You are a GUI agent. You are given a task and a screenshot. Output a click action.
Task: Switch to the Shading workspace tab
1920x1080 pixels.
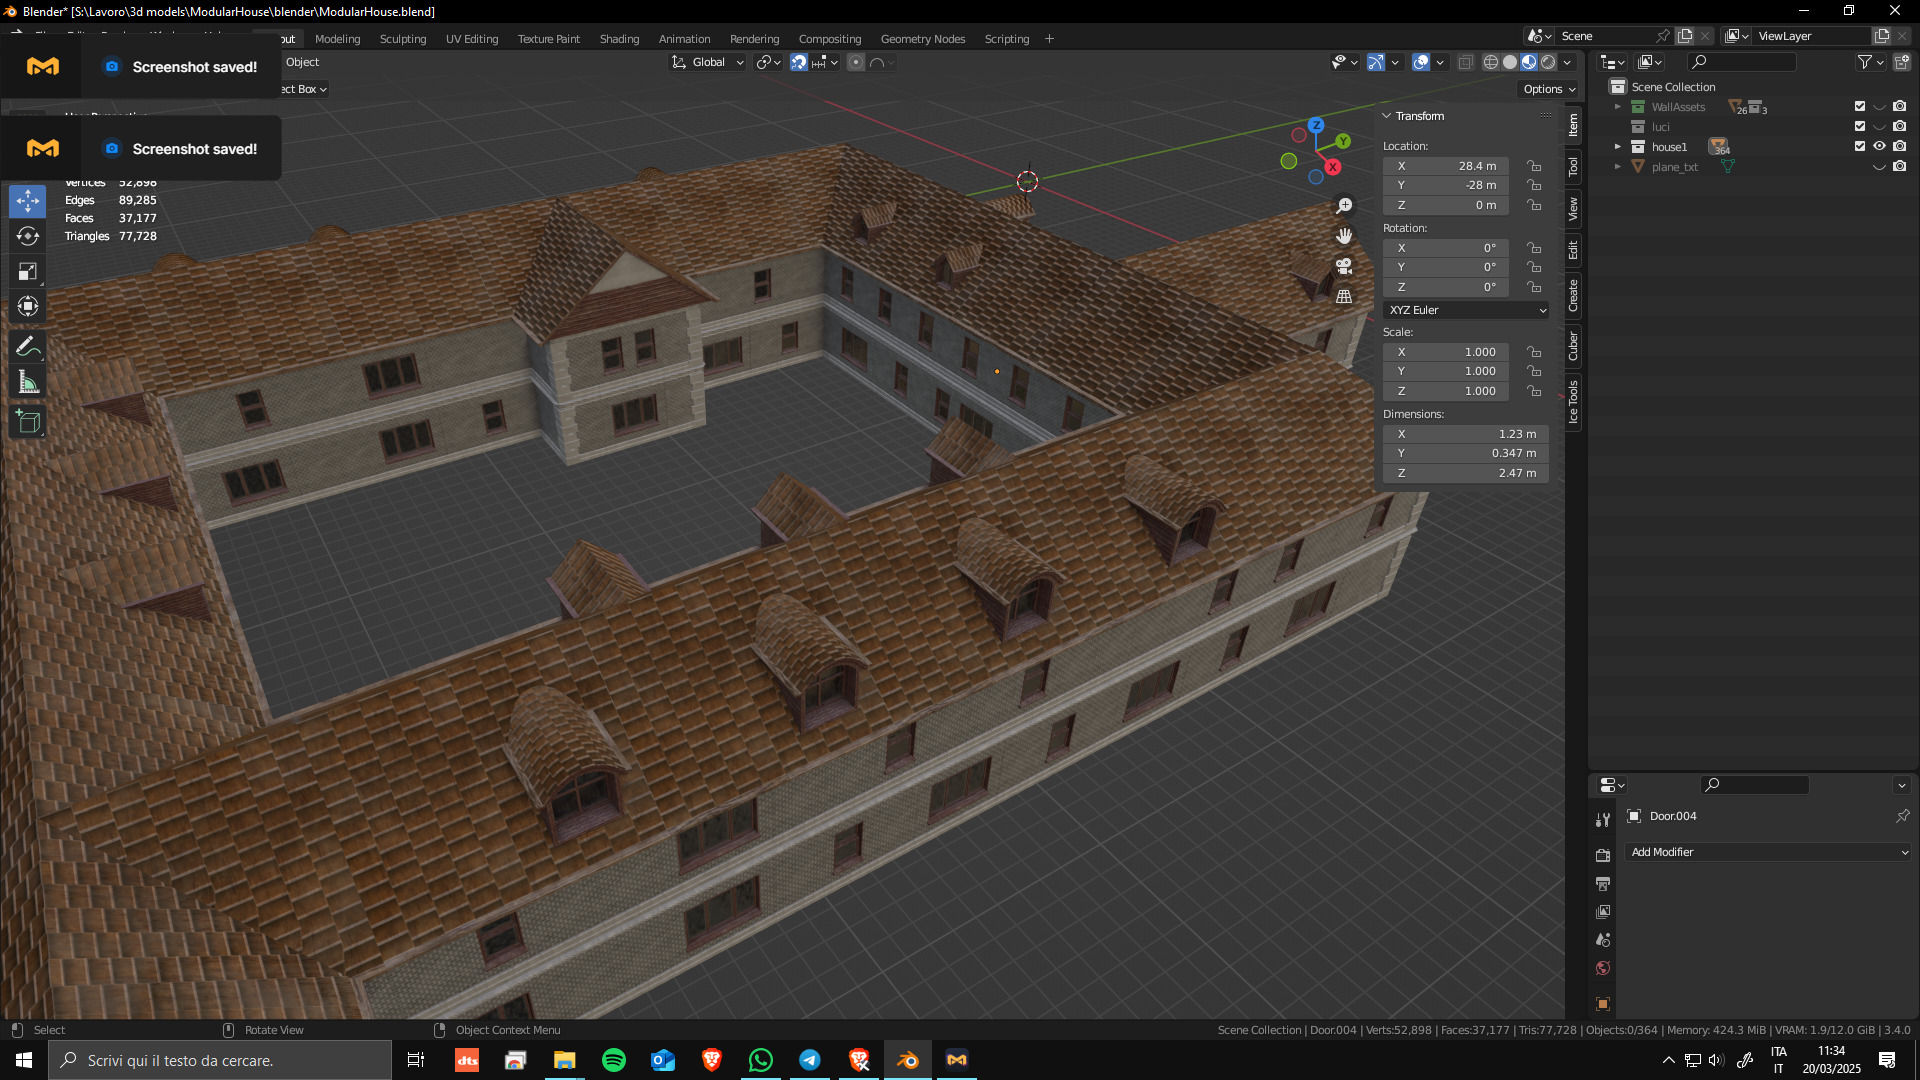point(619,39)
